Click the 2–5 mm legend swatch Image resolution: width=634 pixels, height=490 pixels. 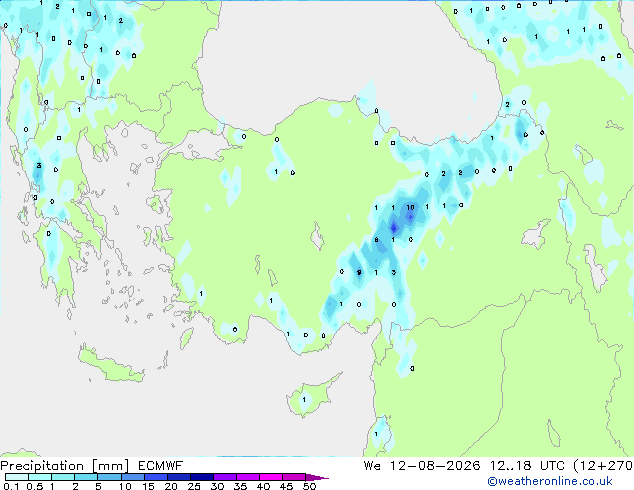pos(86,477)
